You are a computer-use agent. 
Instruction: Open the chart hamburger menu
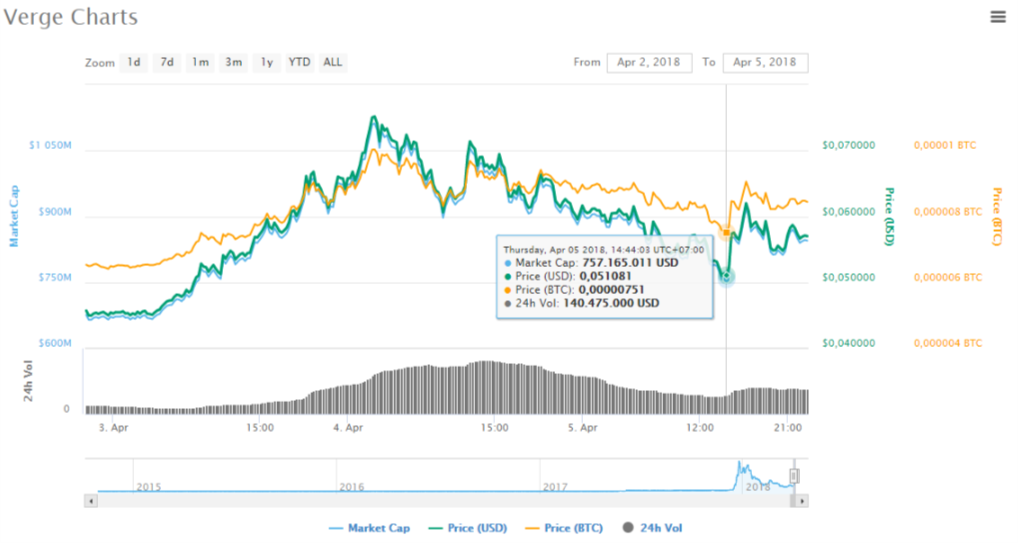coord(997,17)
